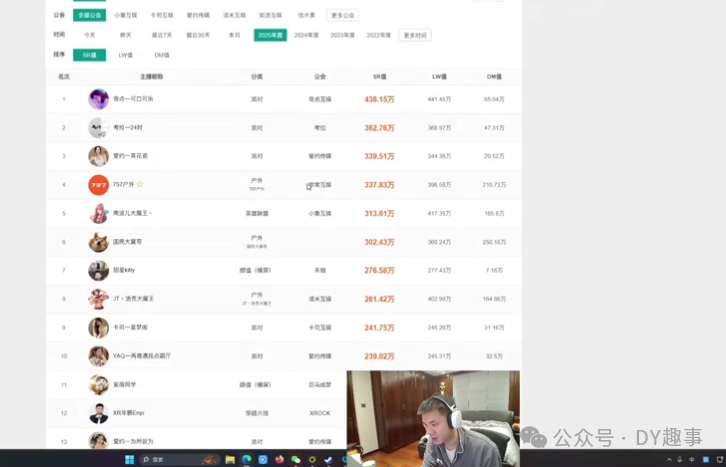Screen dimensions: 726x467
Task: Open the rank 8 streamer's avatar
Action: pyautogui.click(x=99, y=299)
